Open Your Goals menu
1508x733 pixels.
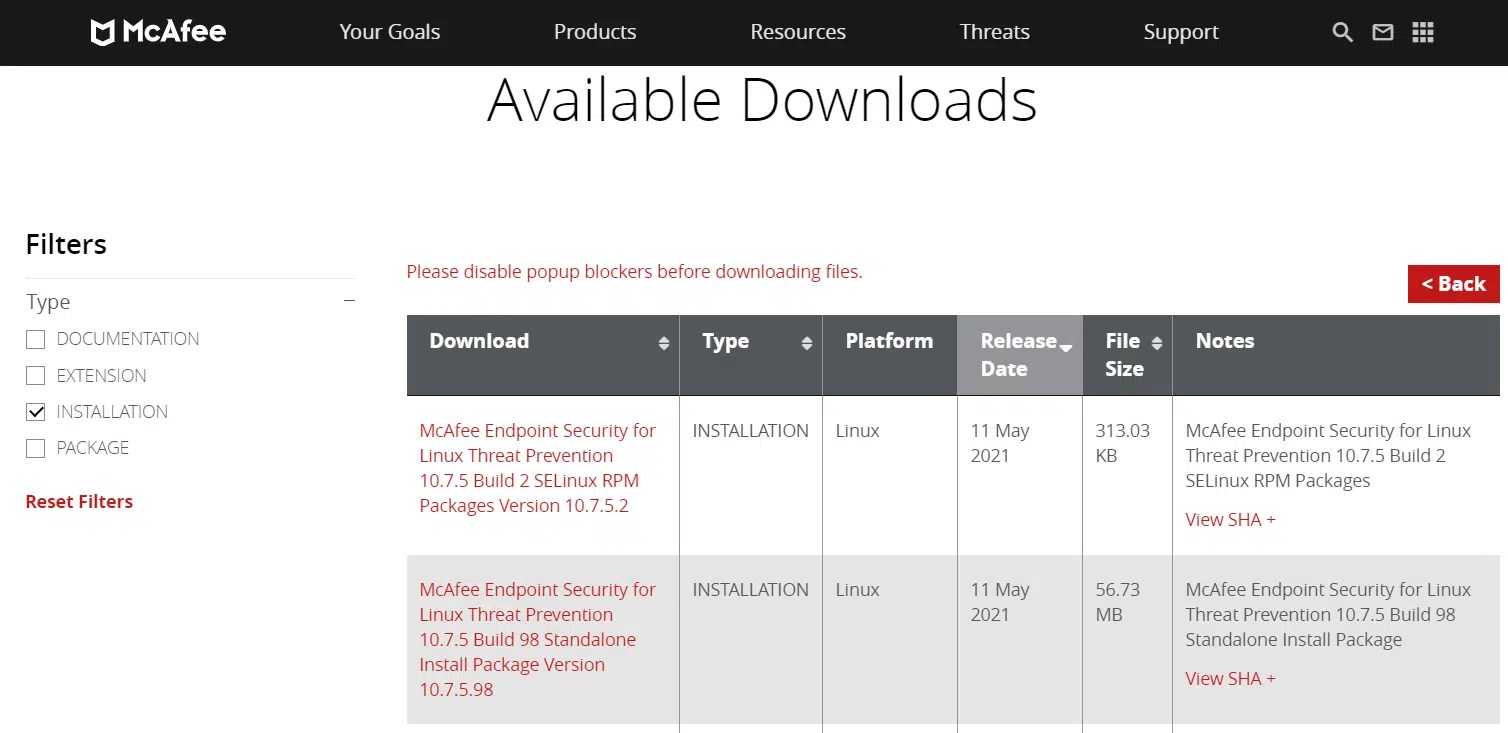[x=389, y=32]
